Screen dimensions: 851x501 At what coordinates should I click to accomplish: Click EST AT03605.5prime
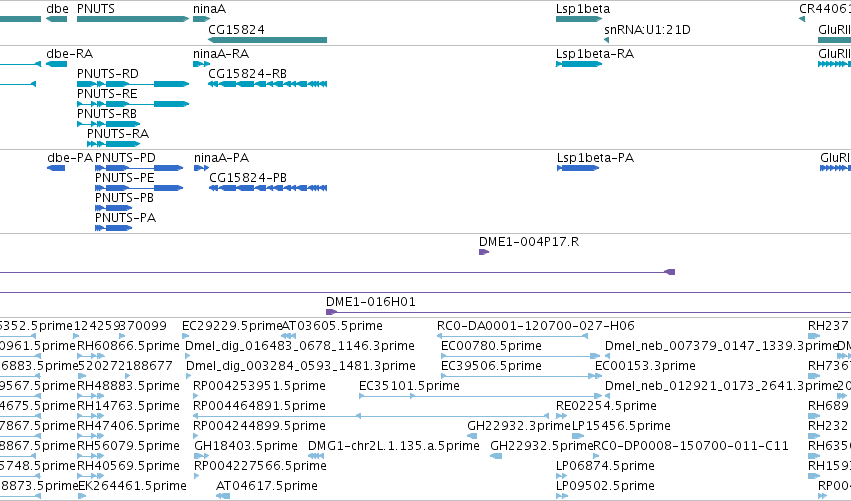pyautogui.click(x=332, y=326)
